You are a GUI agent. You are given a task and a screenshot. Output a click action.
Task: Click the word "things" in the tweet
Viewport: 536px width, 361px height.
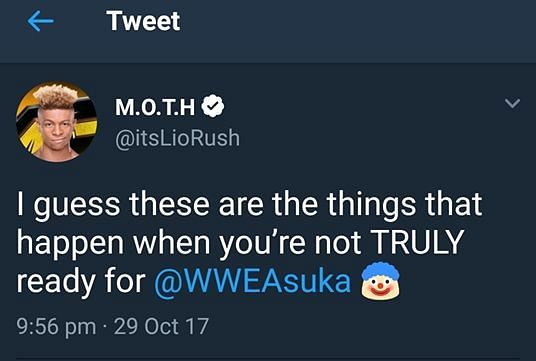click(x=371, y=205)
